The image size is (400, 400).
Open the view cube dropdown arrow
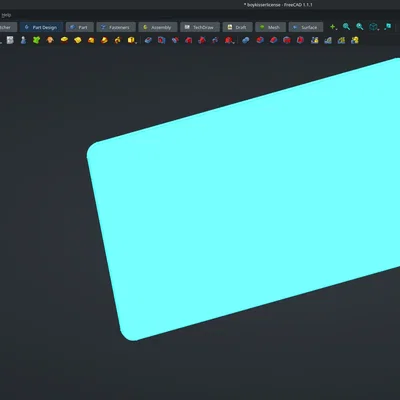[x=379, y=29]
